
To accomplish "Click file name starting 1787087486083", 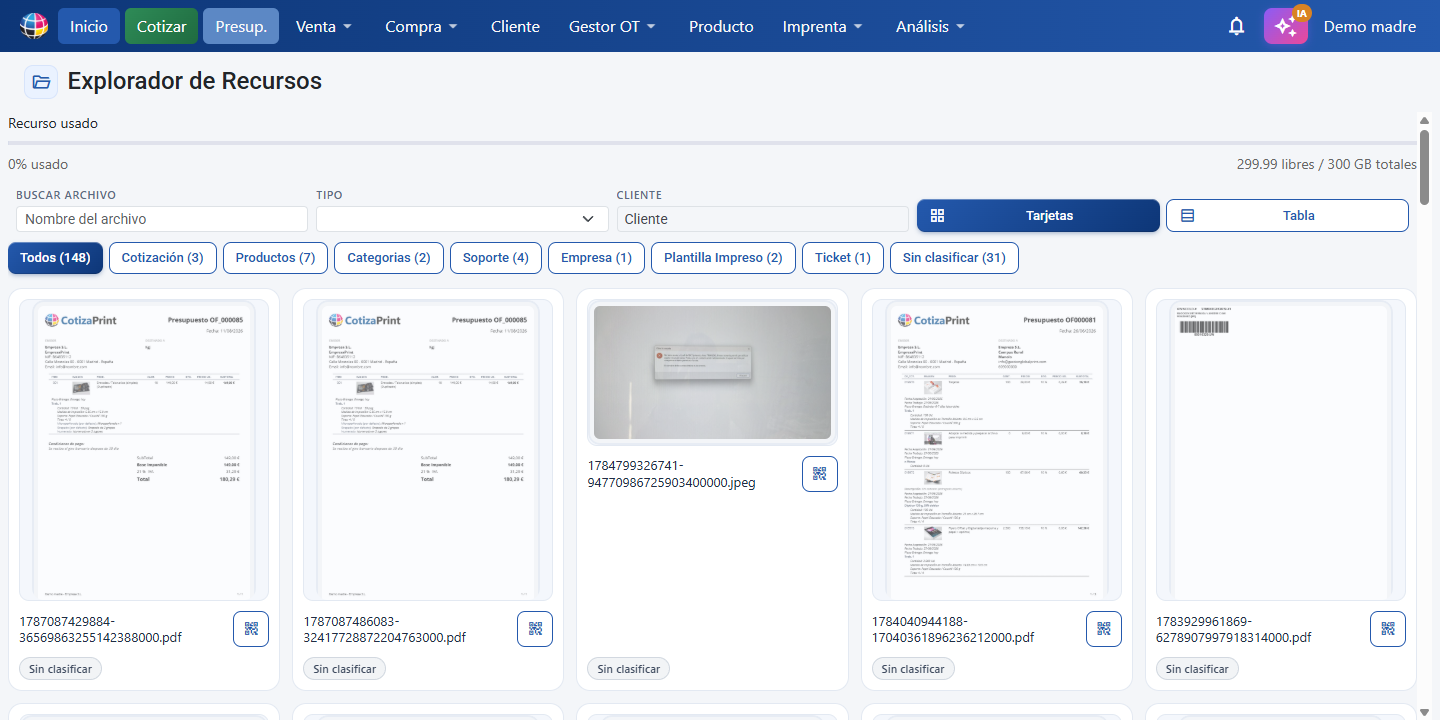I will (385, 629).
